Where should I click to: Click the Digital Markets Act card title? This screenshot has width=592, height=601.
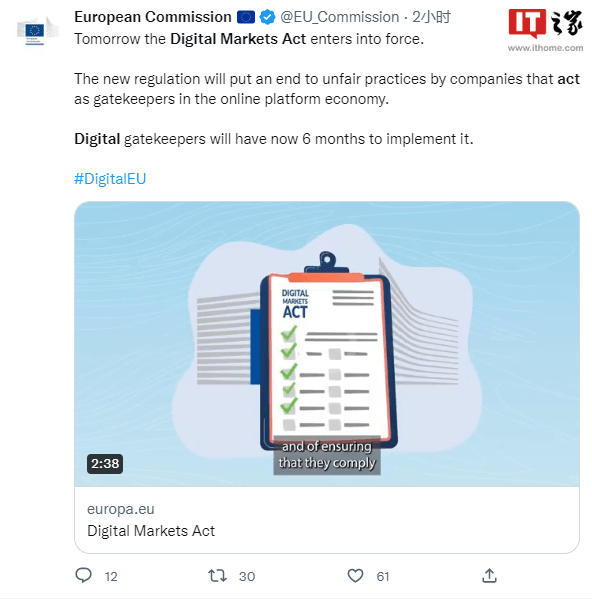(151, 531)
